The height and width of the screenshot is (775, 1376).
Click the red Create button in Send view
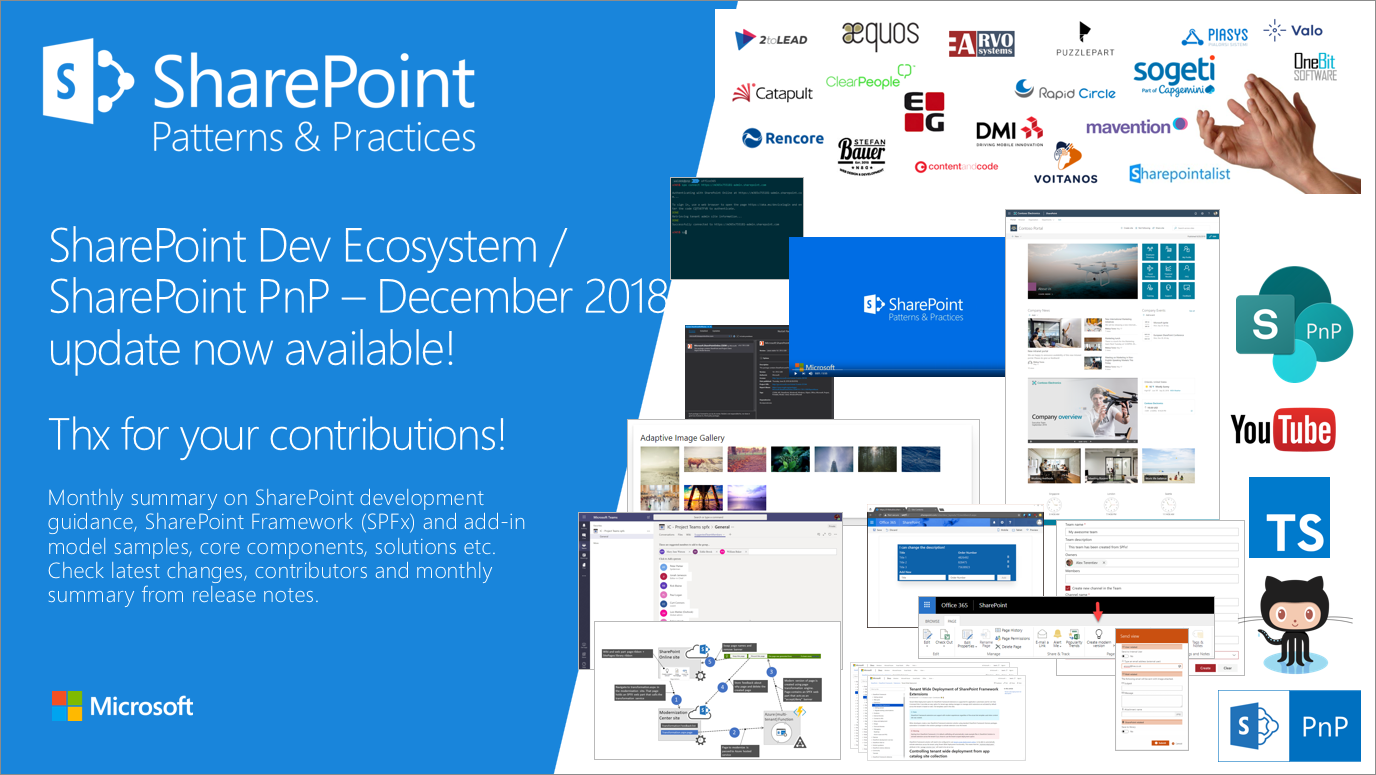click(1205, 667)
